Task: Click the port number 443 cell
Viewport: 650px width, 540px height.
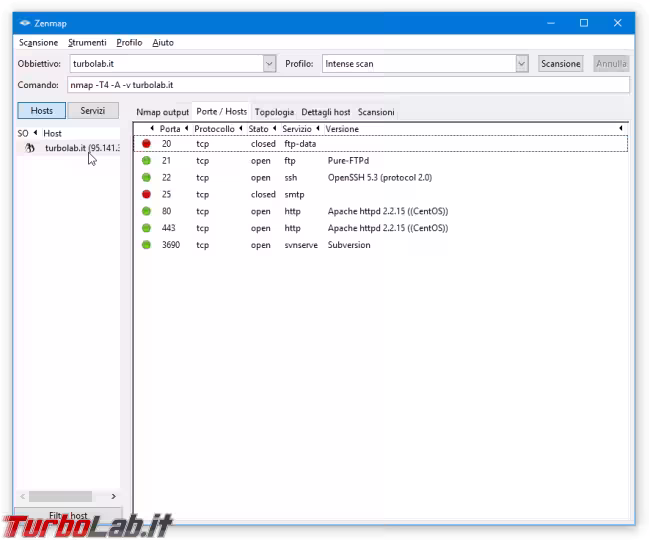Action: (169, 228)
